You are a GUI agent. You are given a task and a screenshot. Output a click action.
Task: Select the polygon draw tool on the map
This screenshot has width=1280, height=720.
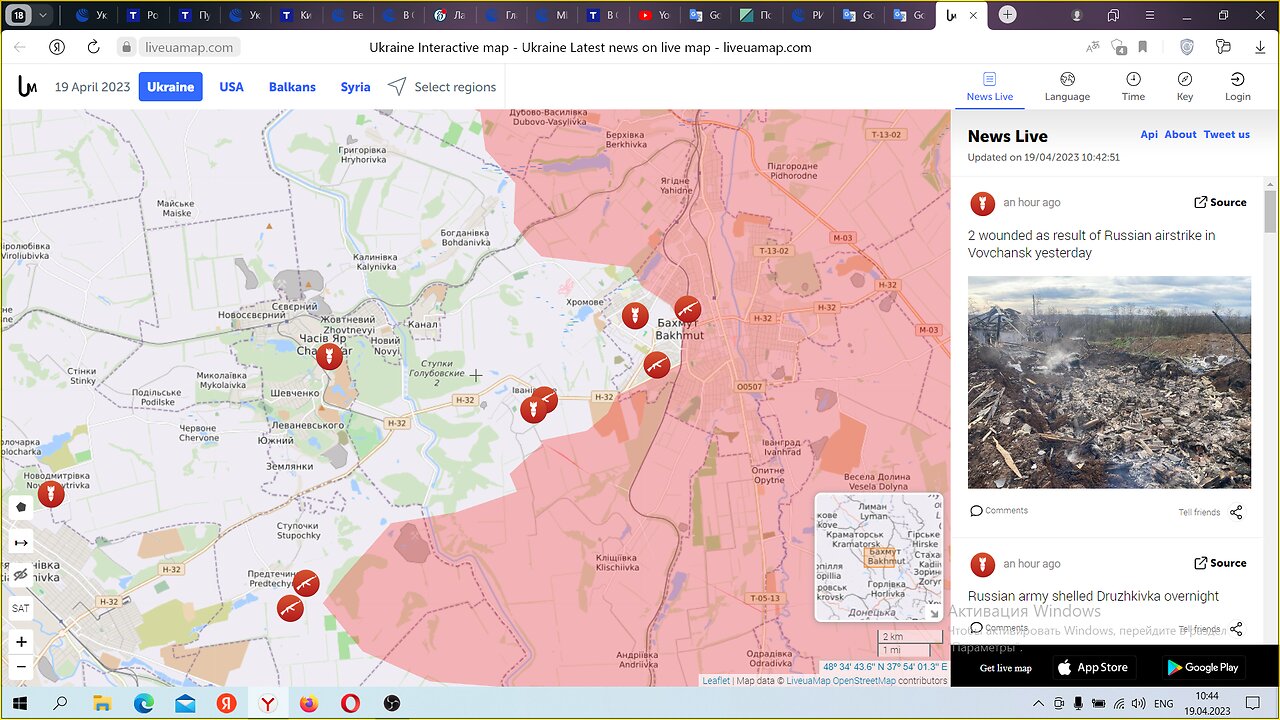(x=21, y=507)
